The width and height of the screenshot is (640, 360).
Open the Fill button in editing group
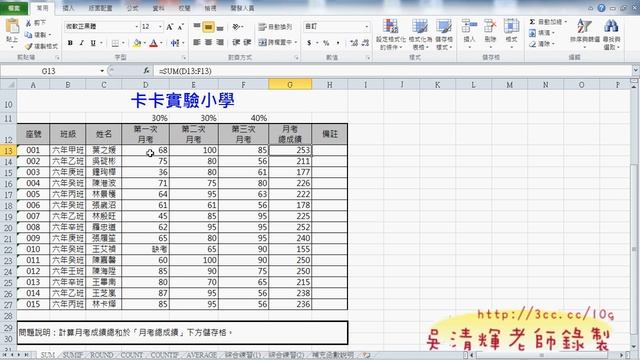click(x=542, y=33)
